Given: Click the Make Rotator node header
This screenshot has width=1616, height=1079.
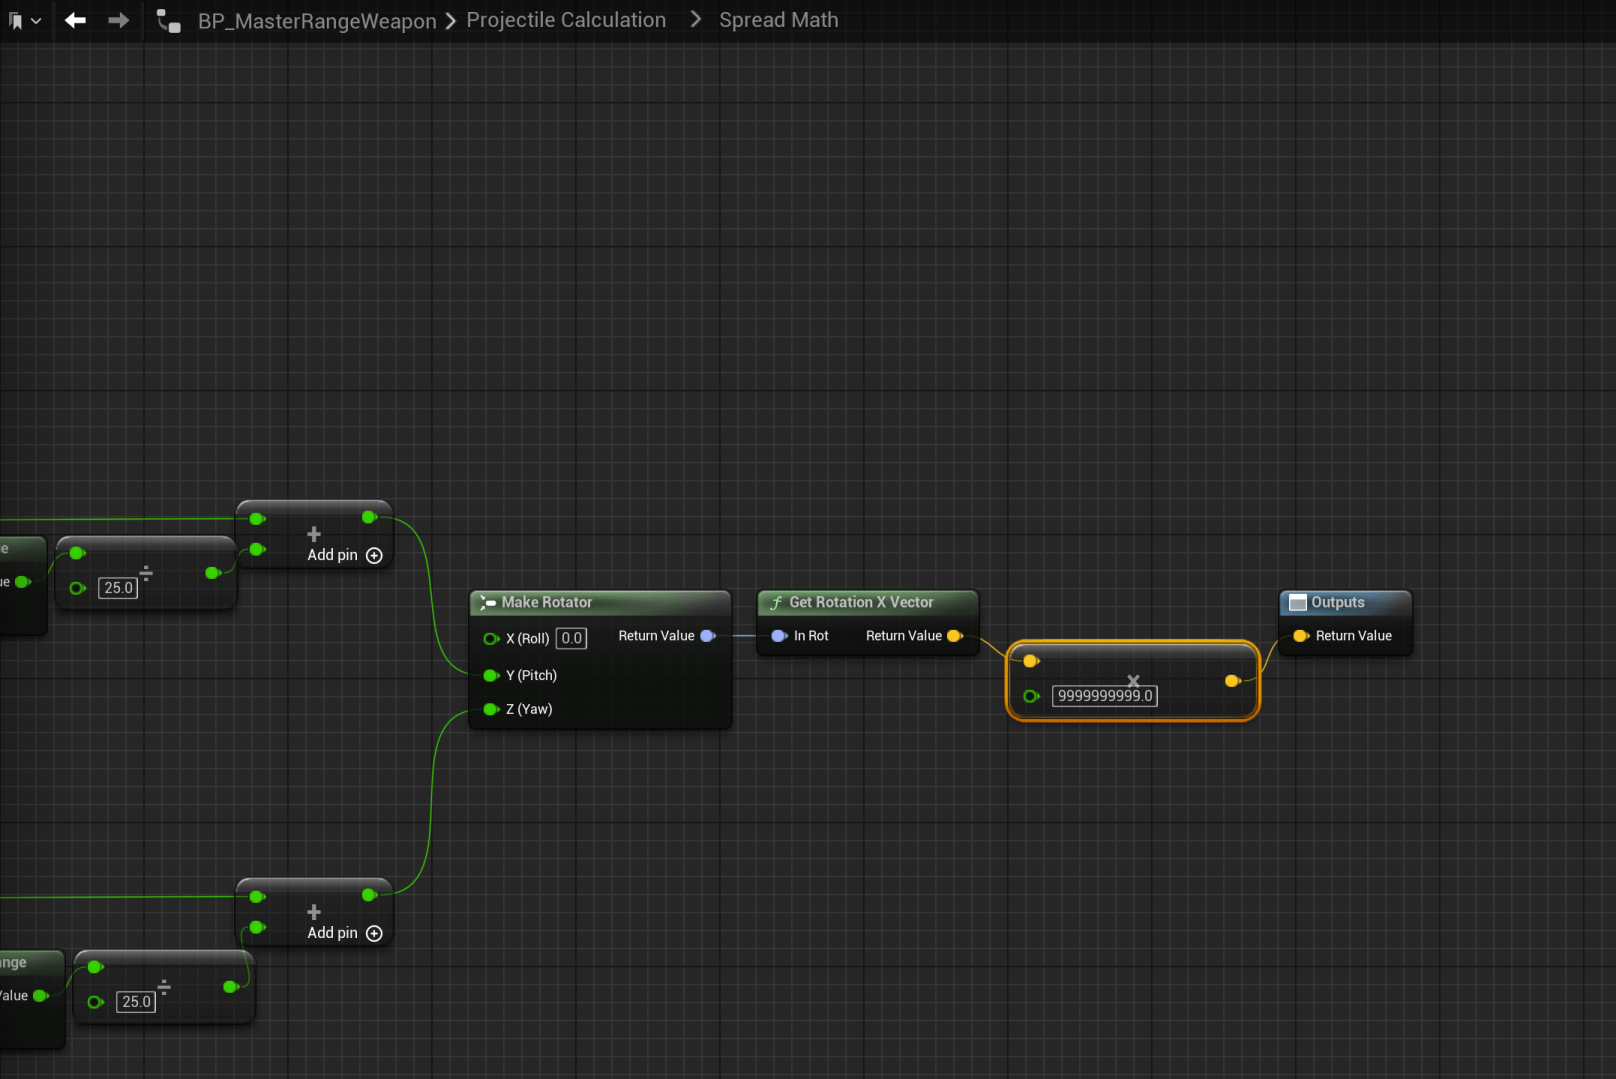Looking at the screenshot, I should coord(547,602).
